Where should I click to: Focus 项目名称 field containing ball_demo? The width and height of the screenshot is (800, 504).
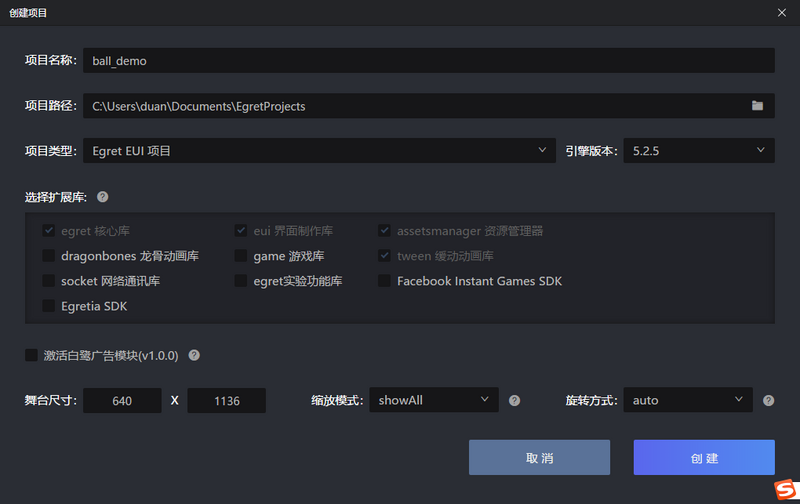coord(429,60)
